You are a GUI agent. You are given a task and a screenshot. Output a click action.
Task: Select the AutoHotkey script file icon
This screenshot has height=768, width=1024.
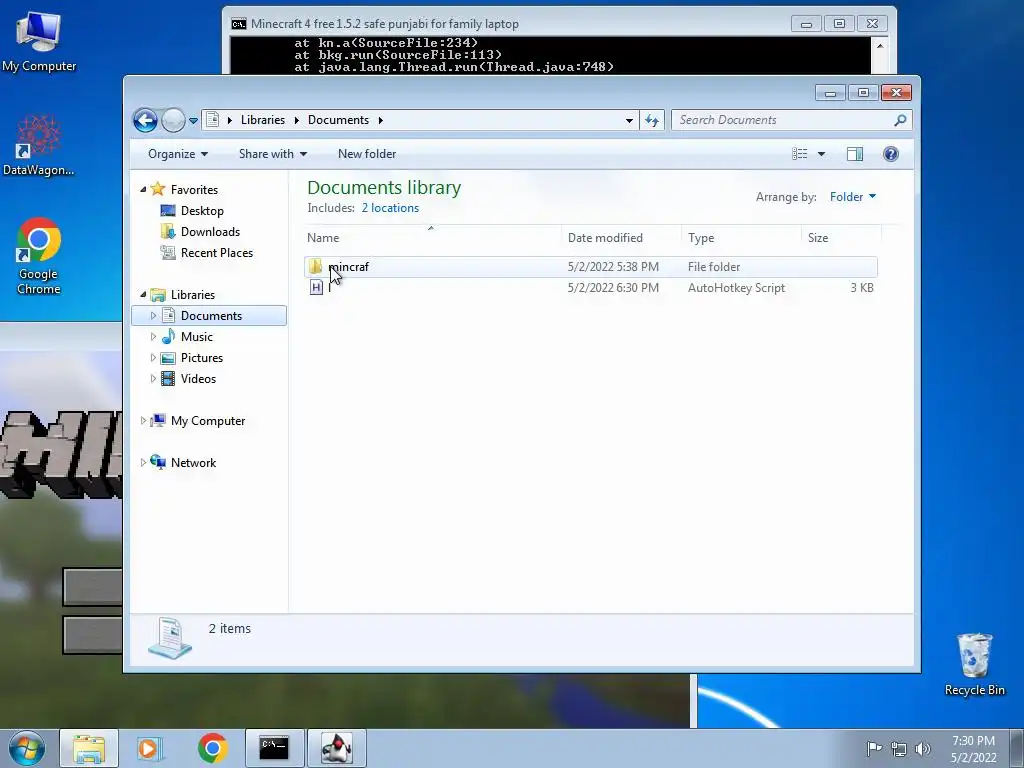point(316,287)
